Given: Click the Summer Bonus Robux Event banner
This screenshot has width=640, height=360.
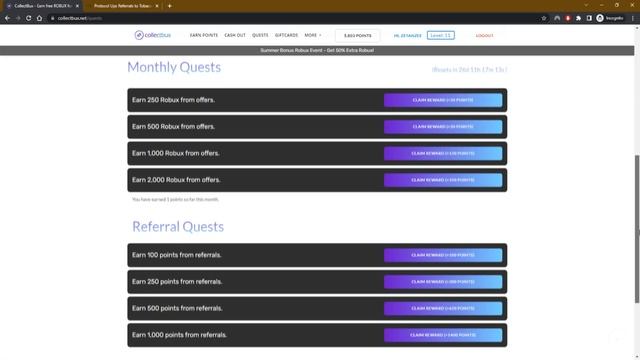Looking at the screenshot, I should point(317,51).
